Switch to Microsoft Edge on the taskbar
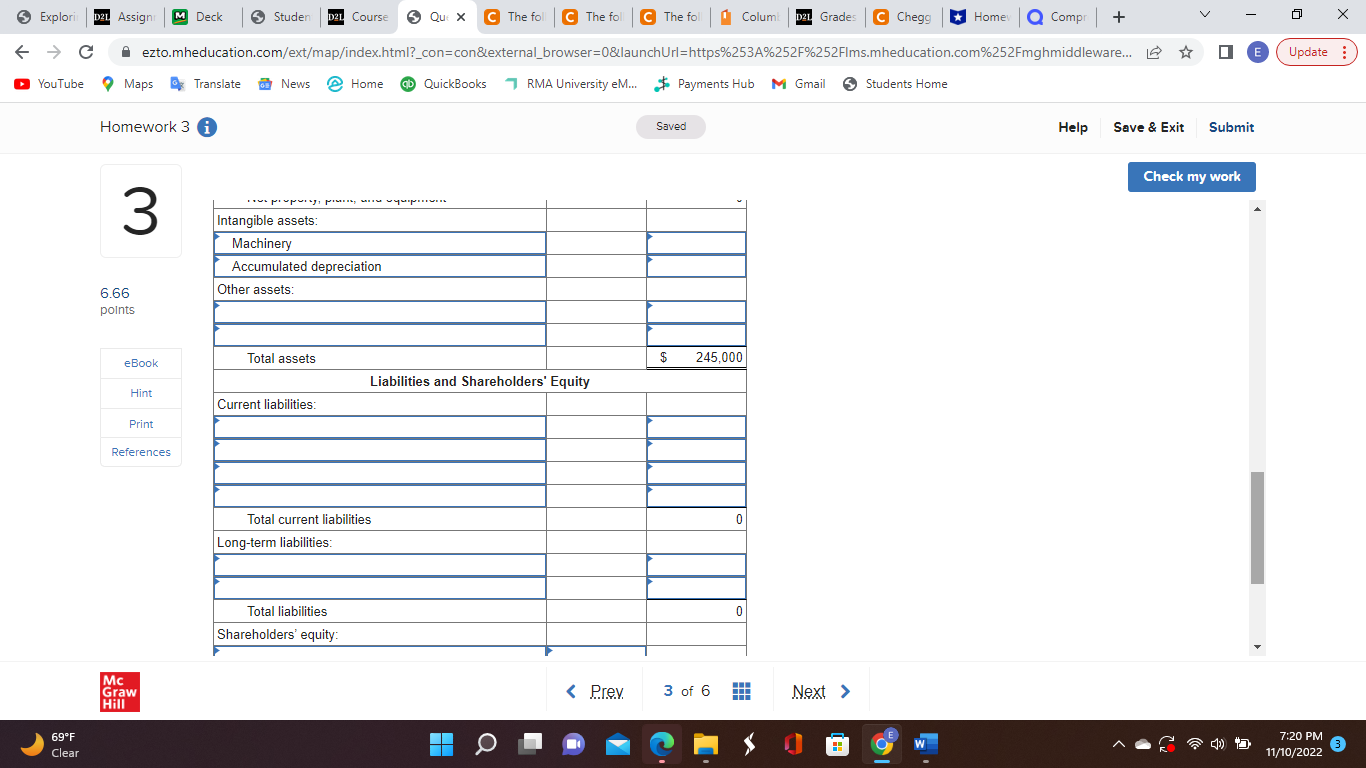The image size is (1366, 768). [662, 744]
